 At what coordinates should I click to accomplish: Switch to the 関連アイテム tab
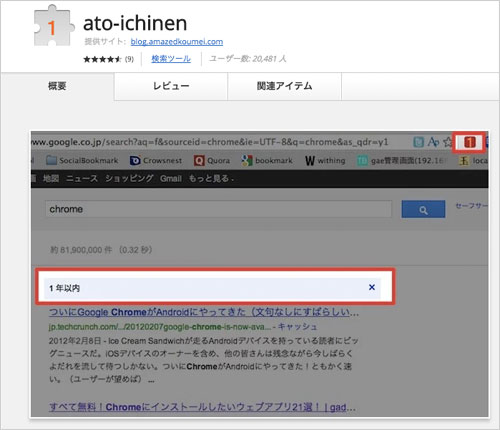(x=284, y=86)
